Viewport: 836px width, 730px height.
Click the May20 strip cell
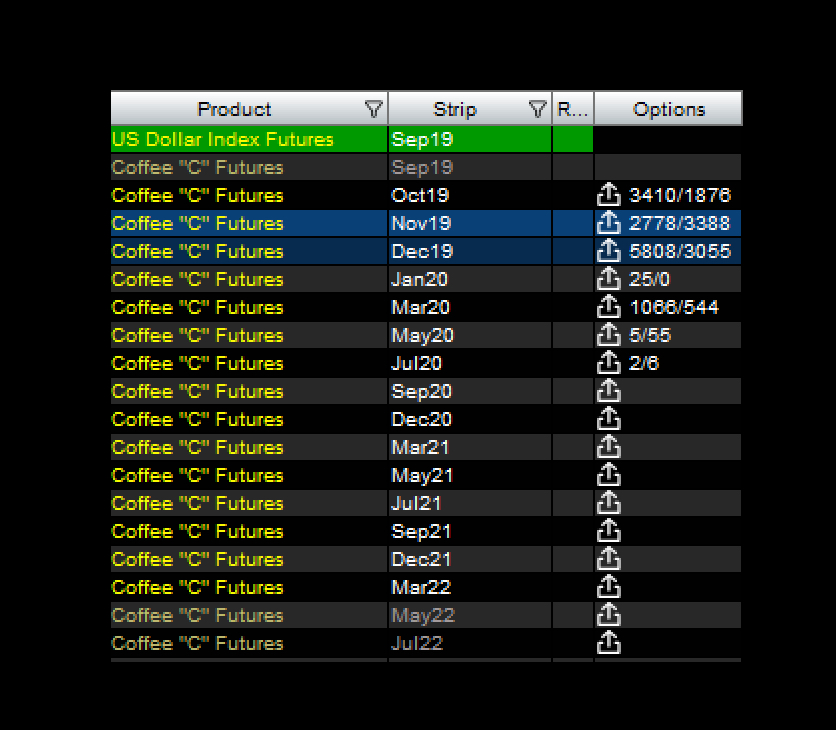470,335
